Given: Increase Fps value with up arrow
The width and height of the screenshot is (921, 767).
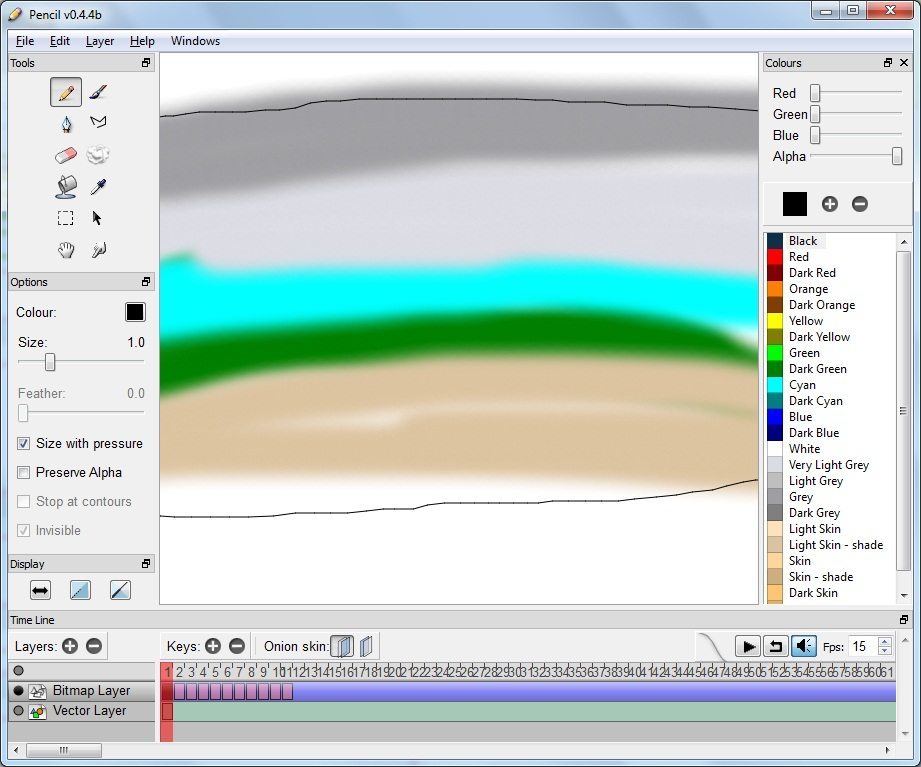Looking at the screenshot, I should [885, 641].
